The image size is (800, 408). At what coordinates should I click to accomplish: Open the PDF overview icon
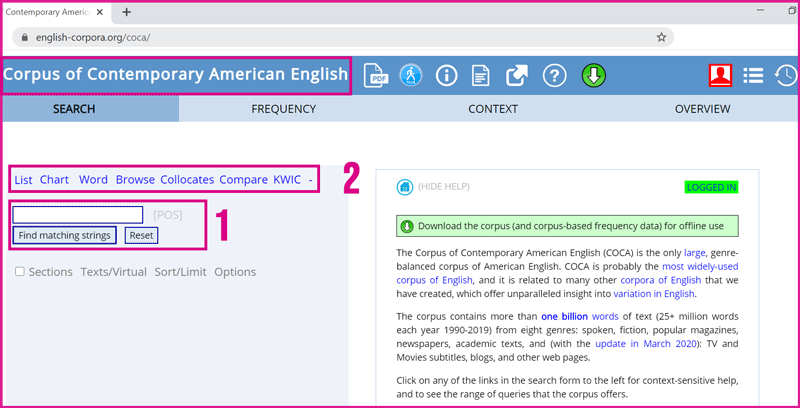coord(377,76)
